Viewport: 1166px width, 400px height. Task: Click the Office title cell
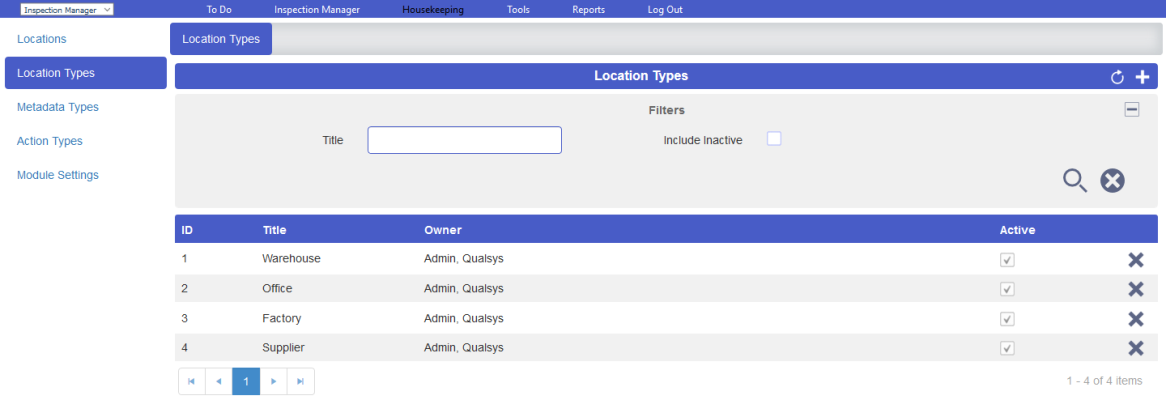coord(277,288)
